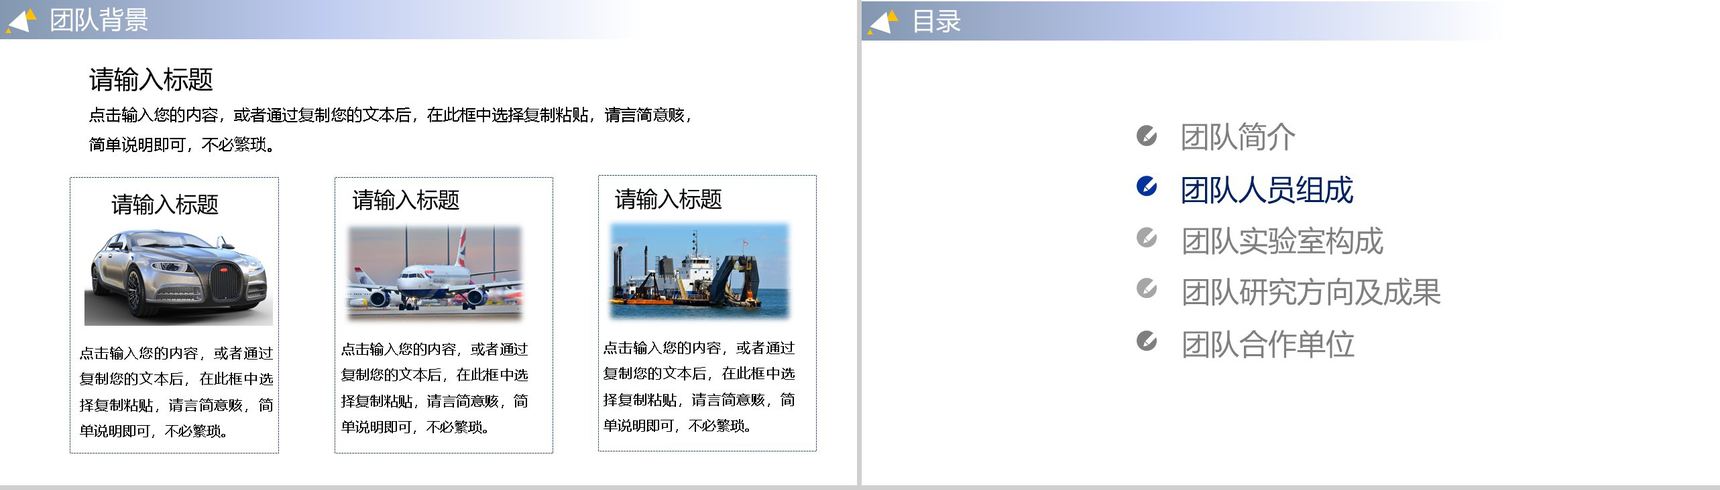
Task: Click the bullet icon next to 团队实验室构成
Action: pyautogui.click(x=1147, y=238)
